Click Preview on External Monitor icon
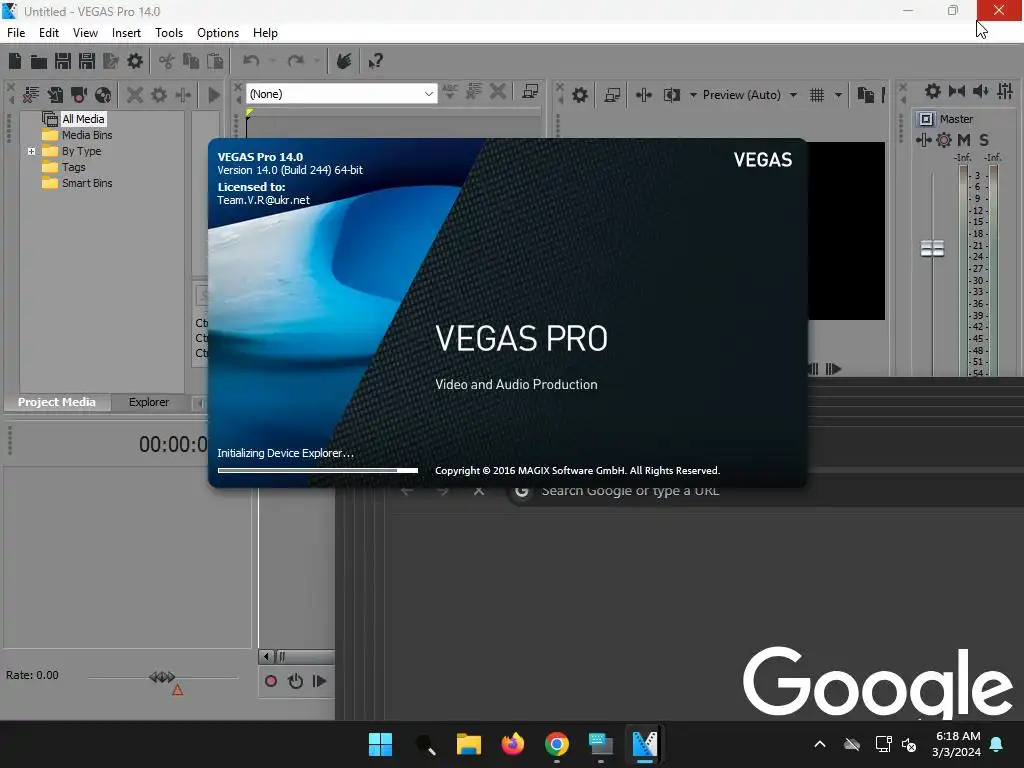Viewport: 1024px width, 768px height. (612, 95)
